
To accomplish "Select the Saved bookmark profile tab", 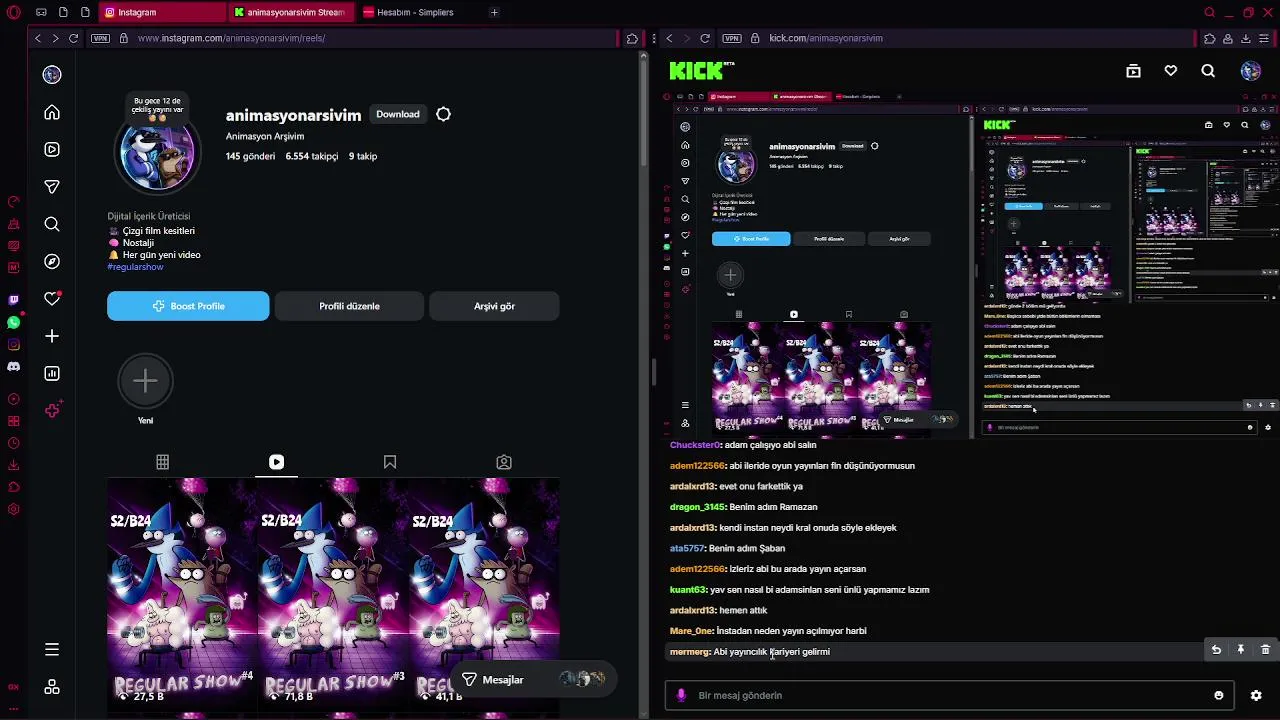I will point(390,462).
